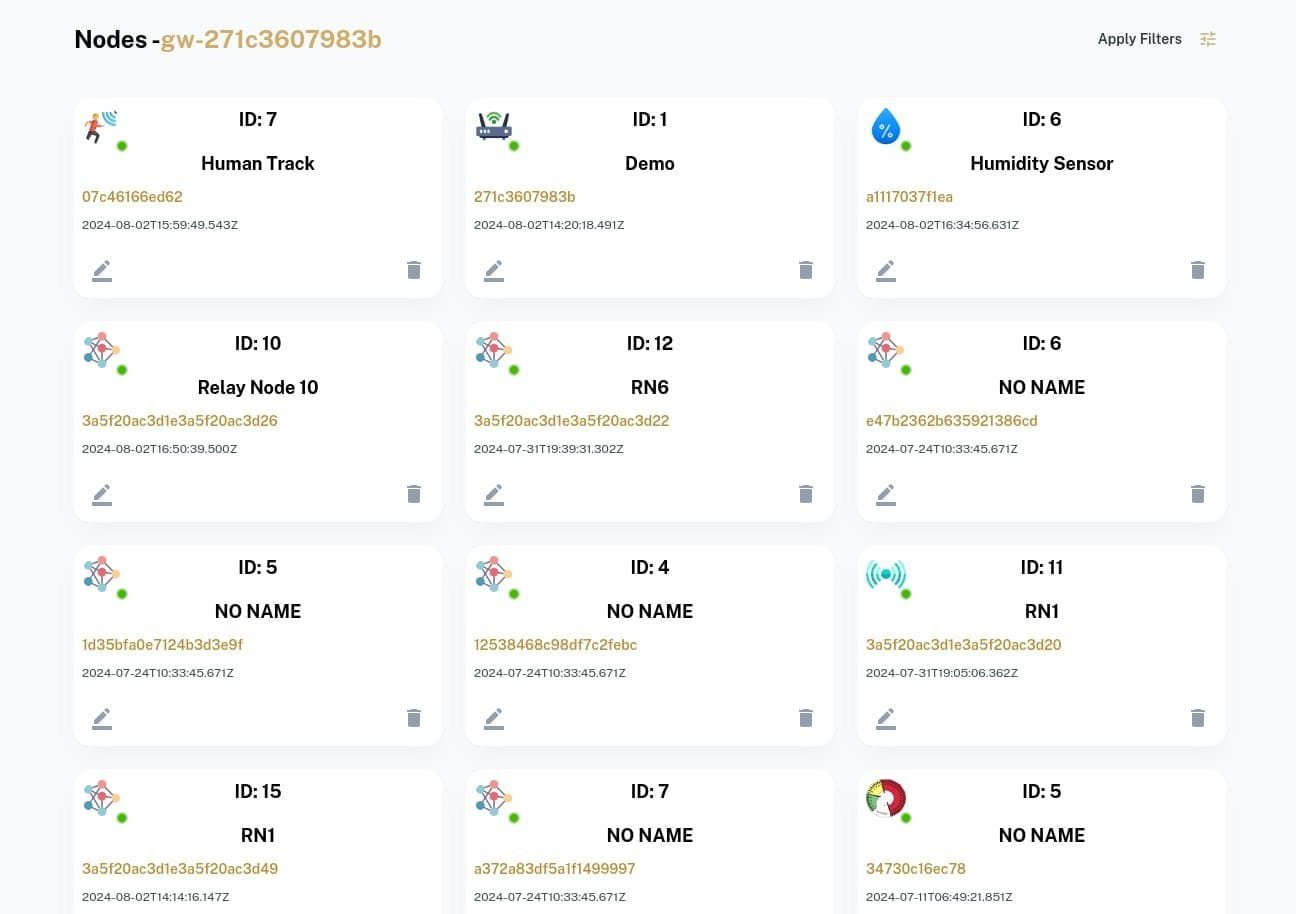This screenshot has height=914, width=1296.
Task: Edit the RN6 node
Action: pyautogui.click(x=494, y=494)
